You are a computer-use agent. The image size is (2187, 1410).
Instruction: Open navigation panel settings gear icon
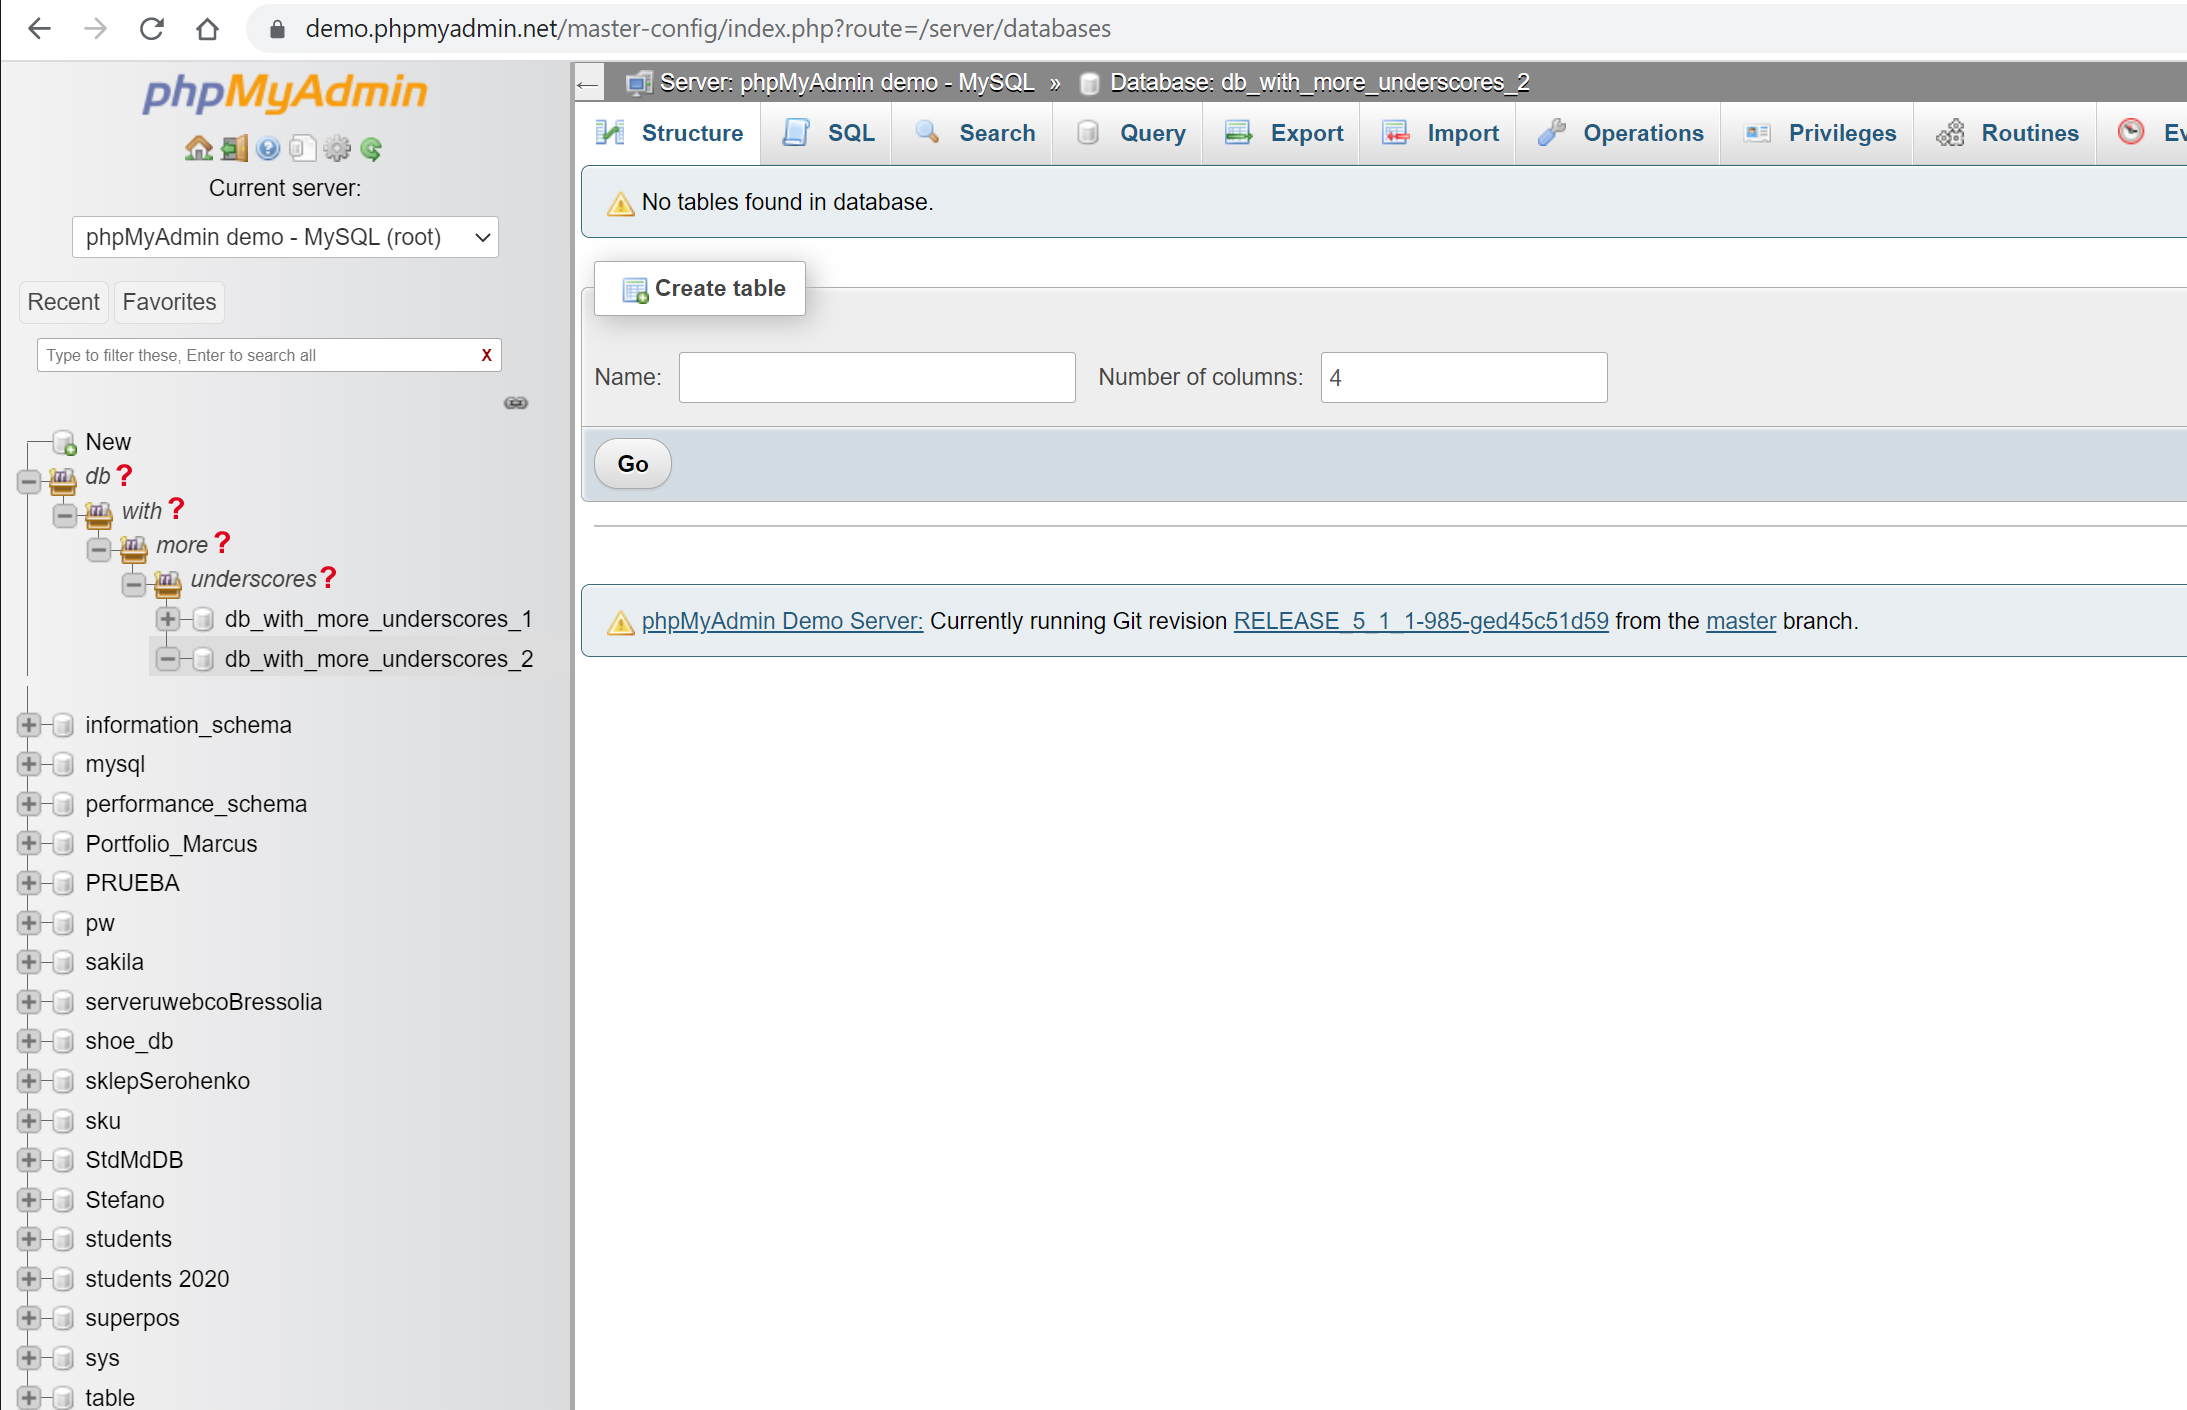(x=337, y=148)
